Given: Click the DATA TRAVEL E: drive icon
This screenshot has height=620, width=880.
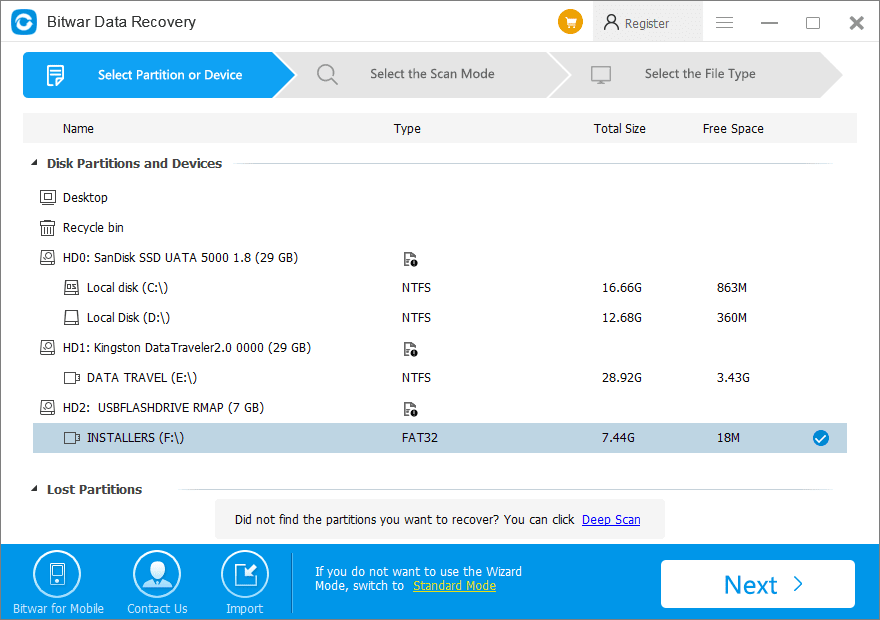Looking at the screenshot, I should click(x=72, y=378).
